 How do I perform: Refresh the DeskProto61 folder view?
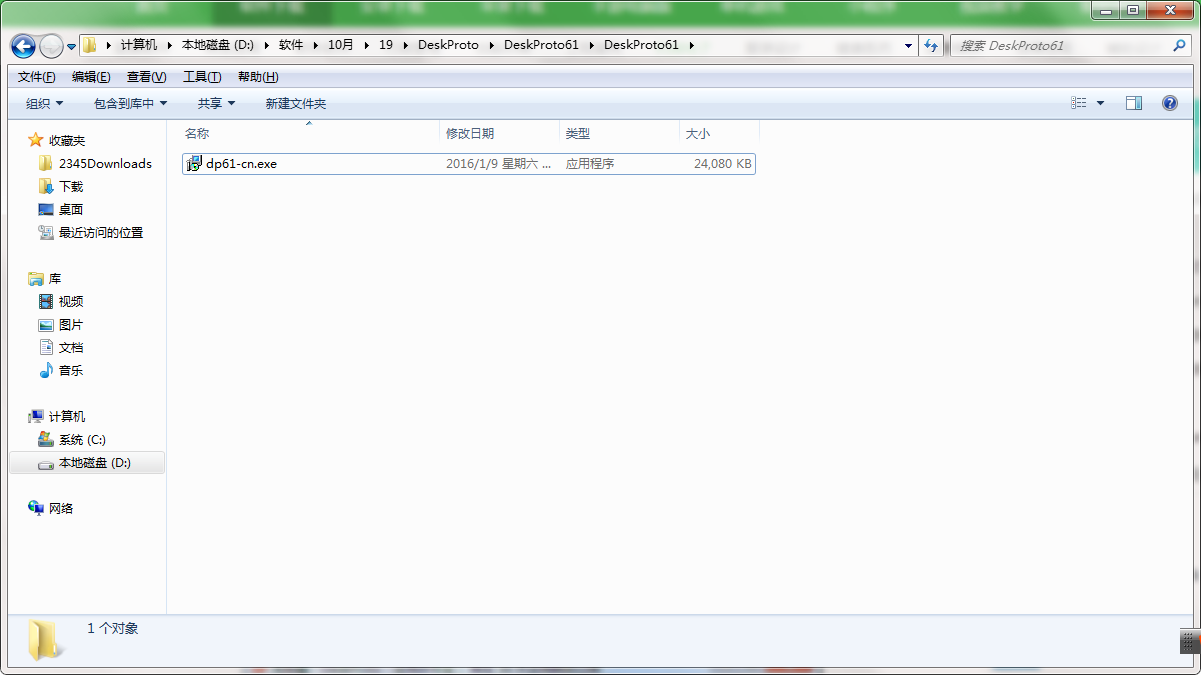click(931, 45)
